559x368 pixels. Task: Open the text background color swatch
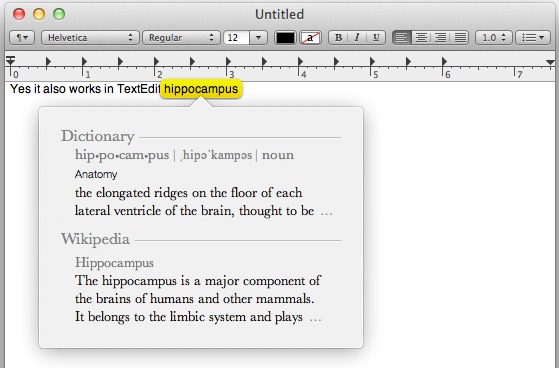310,37
